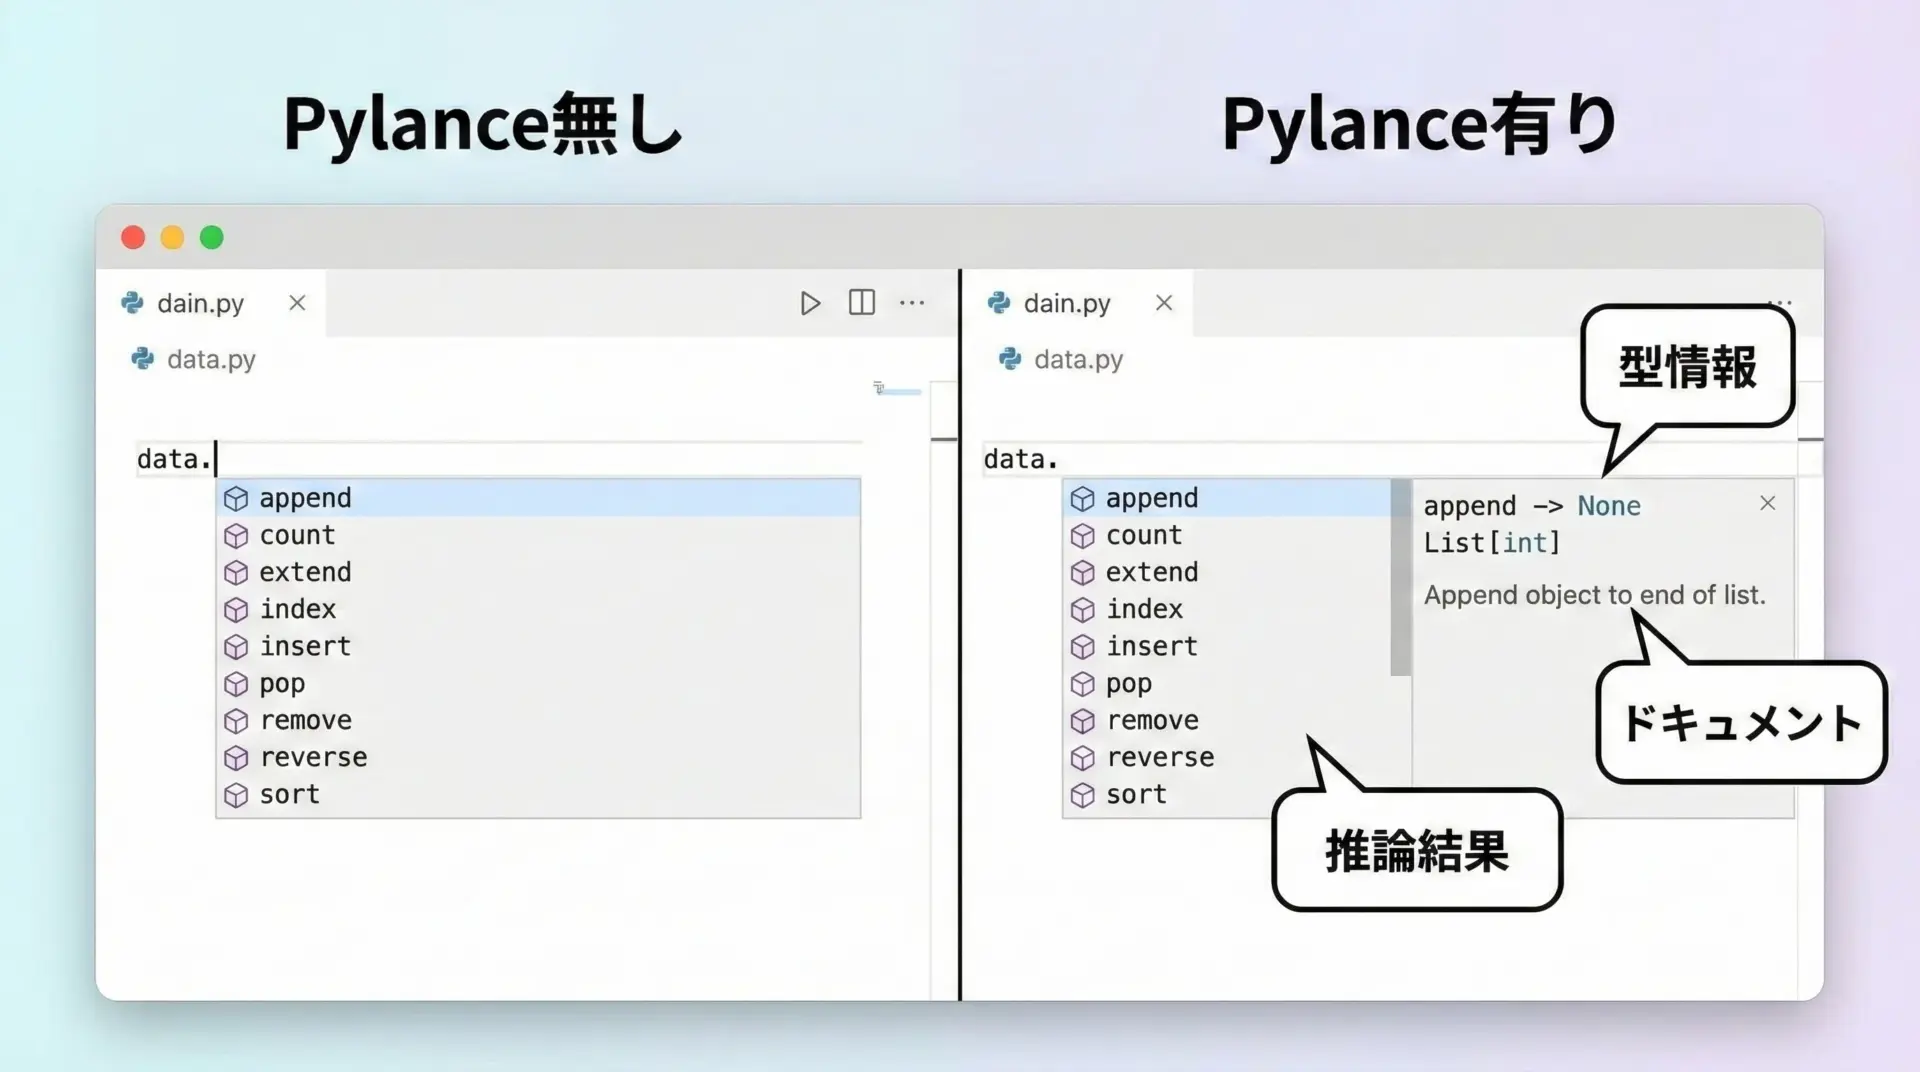
Task: Click the Python icon in right data.py breadcrumb
Action: [x=1010, y=359]
